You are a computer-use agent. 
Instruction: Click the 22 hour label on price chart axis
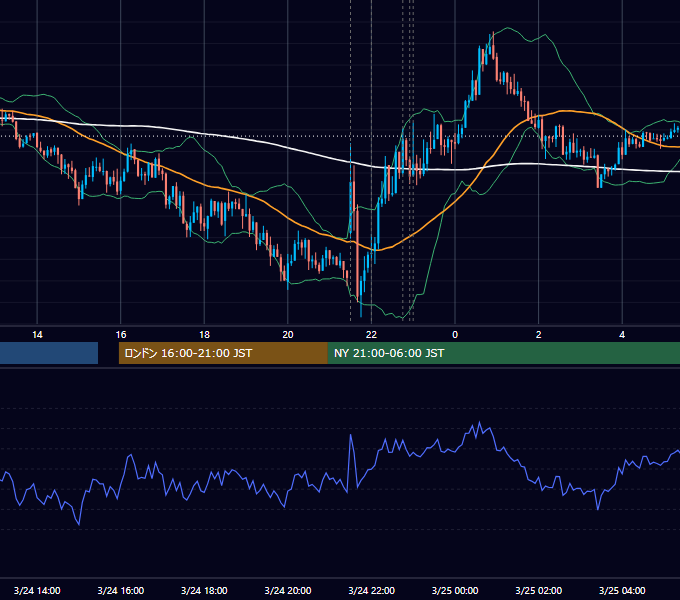(371, 335)
